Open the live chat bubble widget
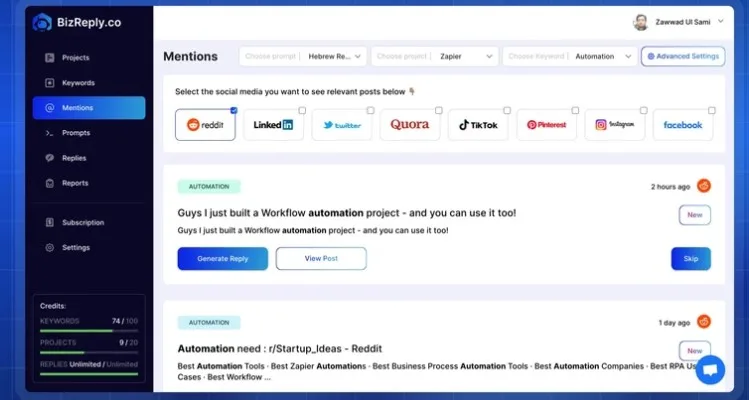 tap(710, 370)
